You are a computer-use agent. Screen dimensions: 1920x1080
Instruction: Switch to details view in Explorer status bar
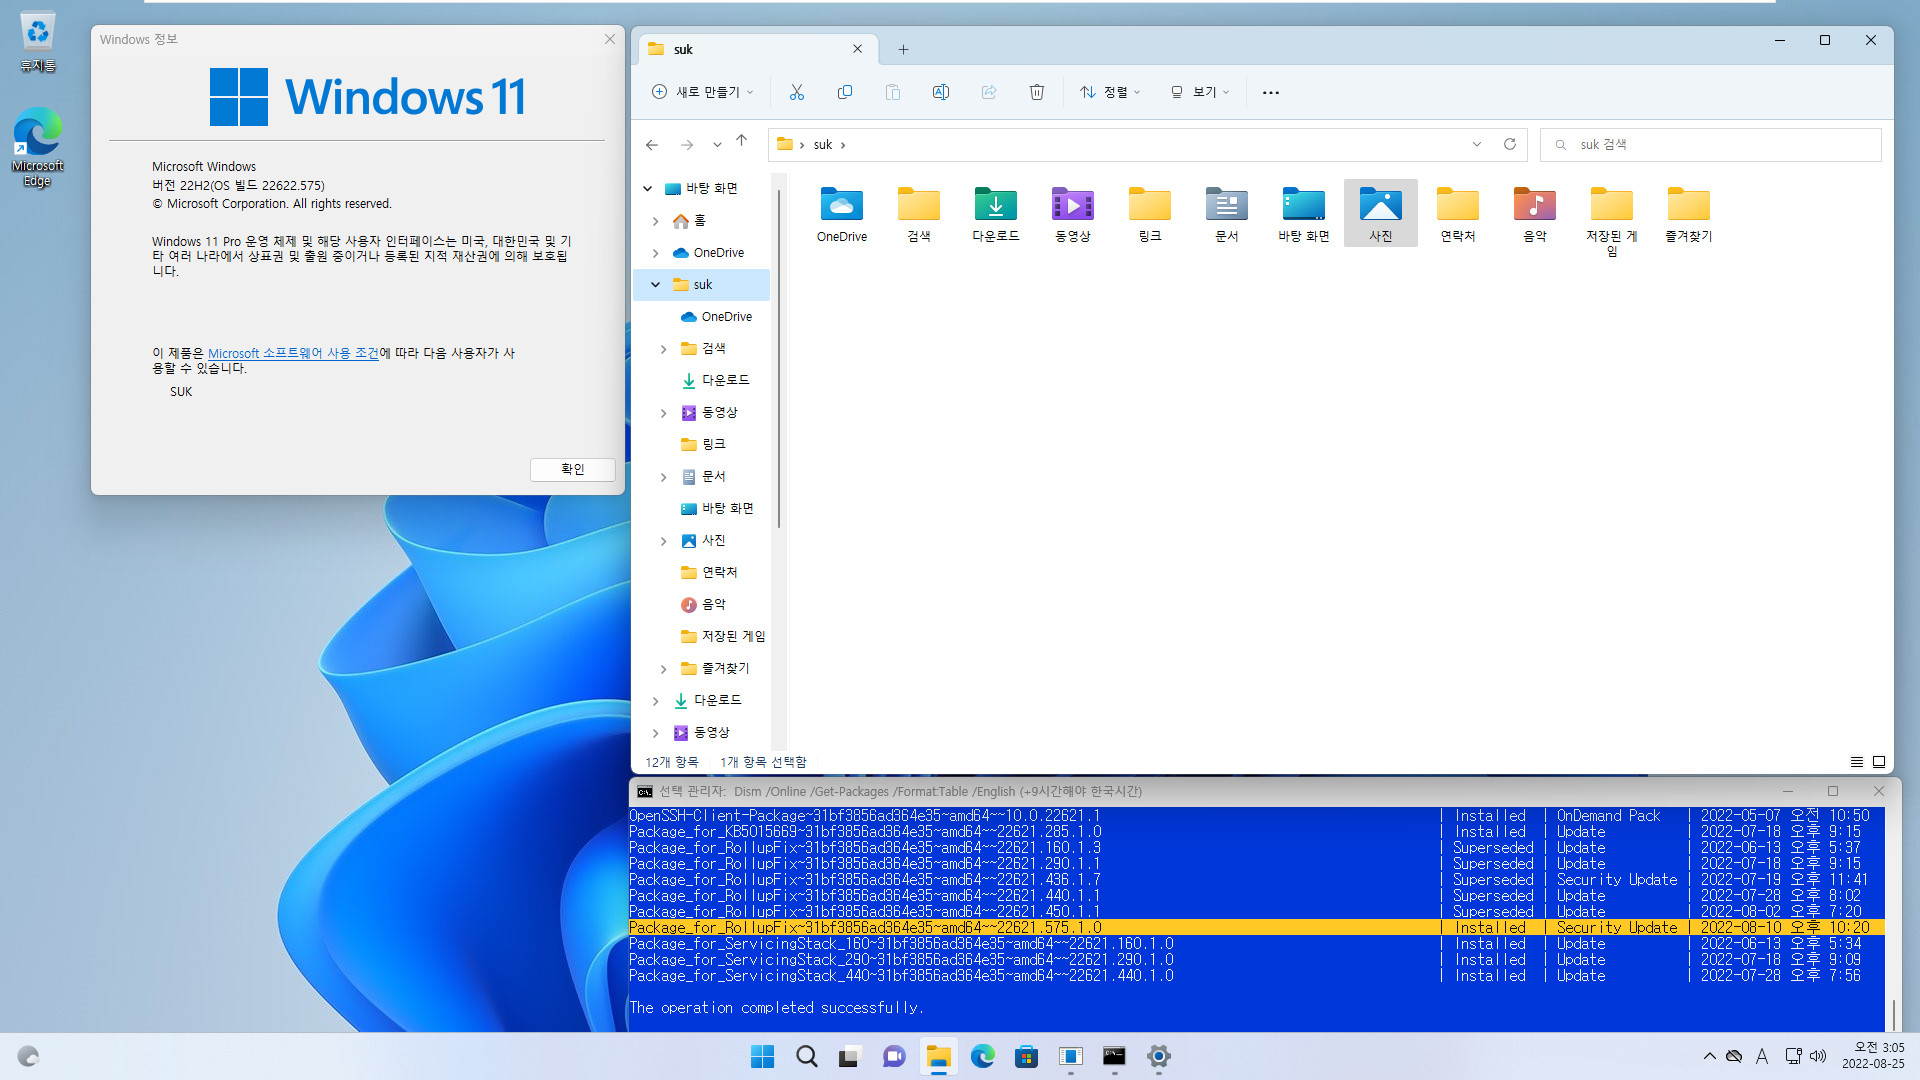1856,762
